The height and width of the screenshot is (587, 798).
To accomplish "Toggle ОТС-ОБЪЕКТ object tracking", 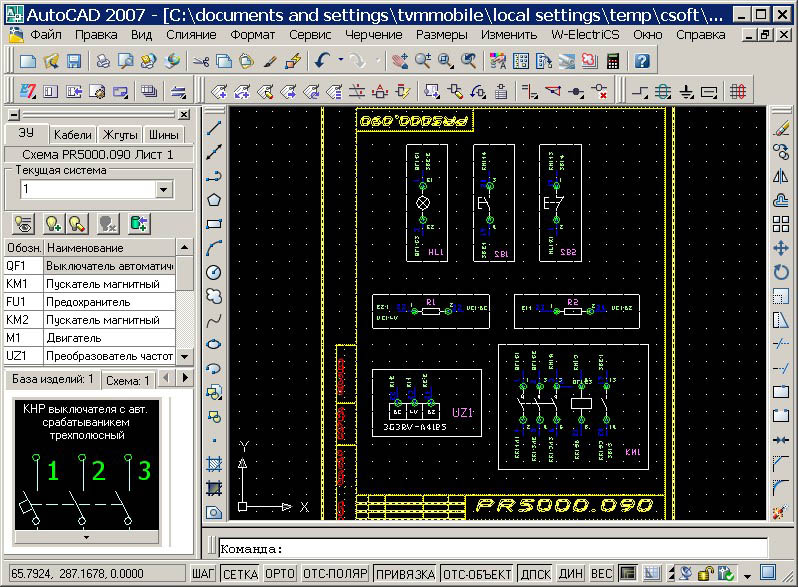I will [x=477, y=574].
